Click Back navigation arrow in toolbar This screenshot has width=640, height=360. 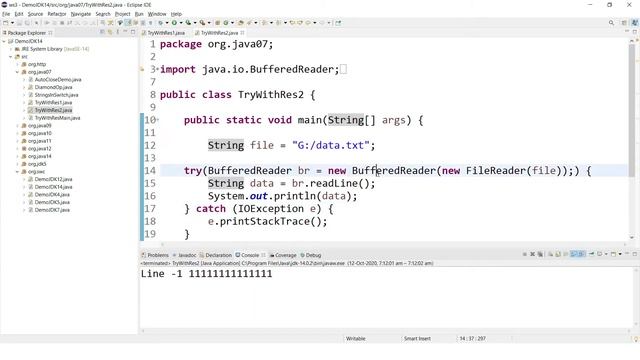(x=307, y=23)
